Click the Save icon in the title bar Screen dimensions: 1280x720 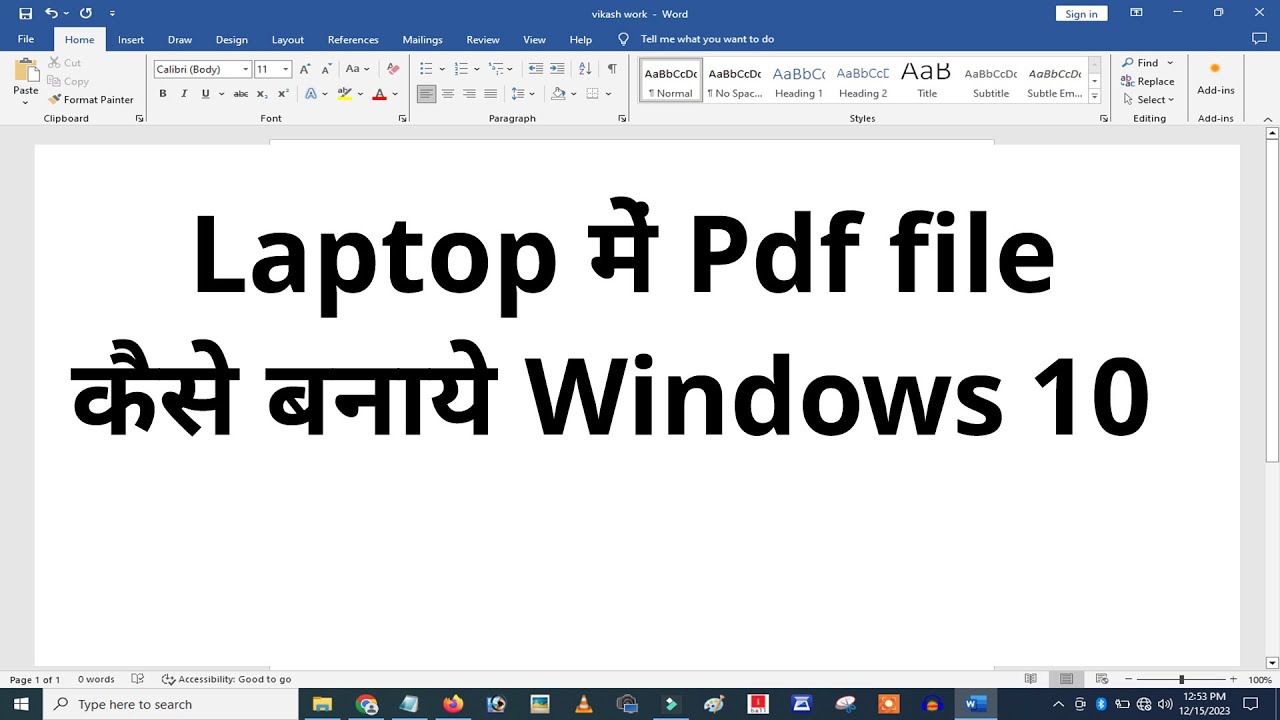pos(26,13)
